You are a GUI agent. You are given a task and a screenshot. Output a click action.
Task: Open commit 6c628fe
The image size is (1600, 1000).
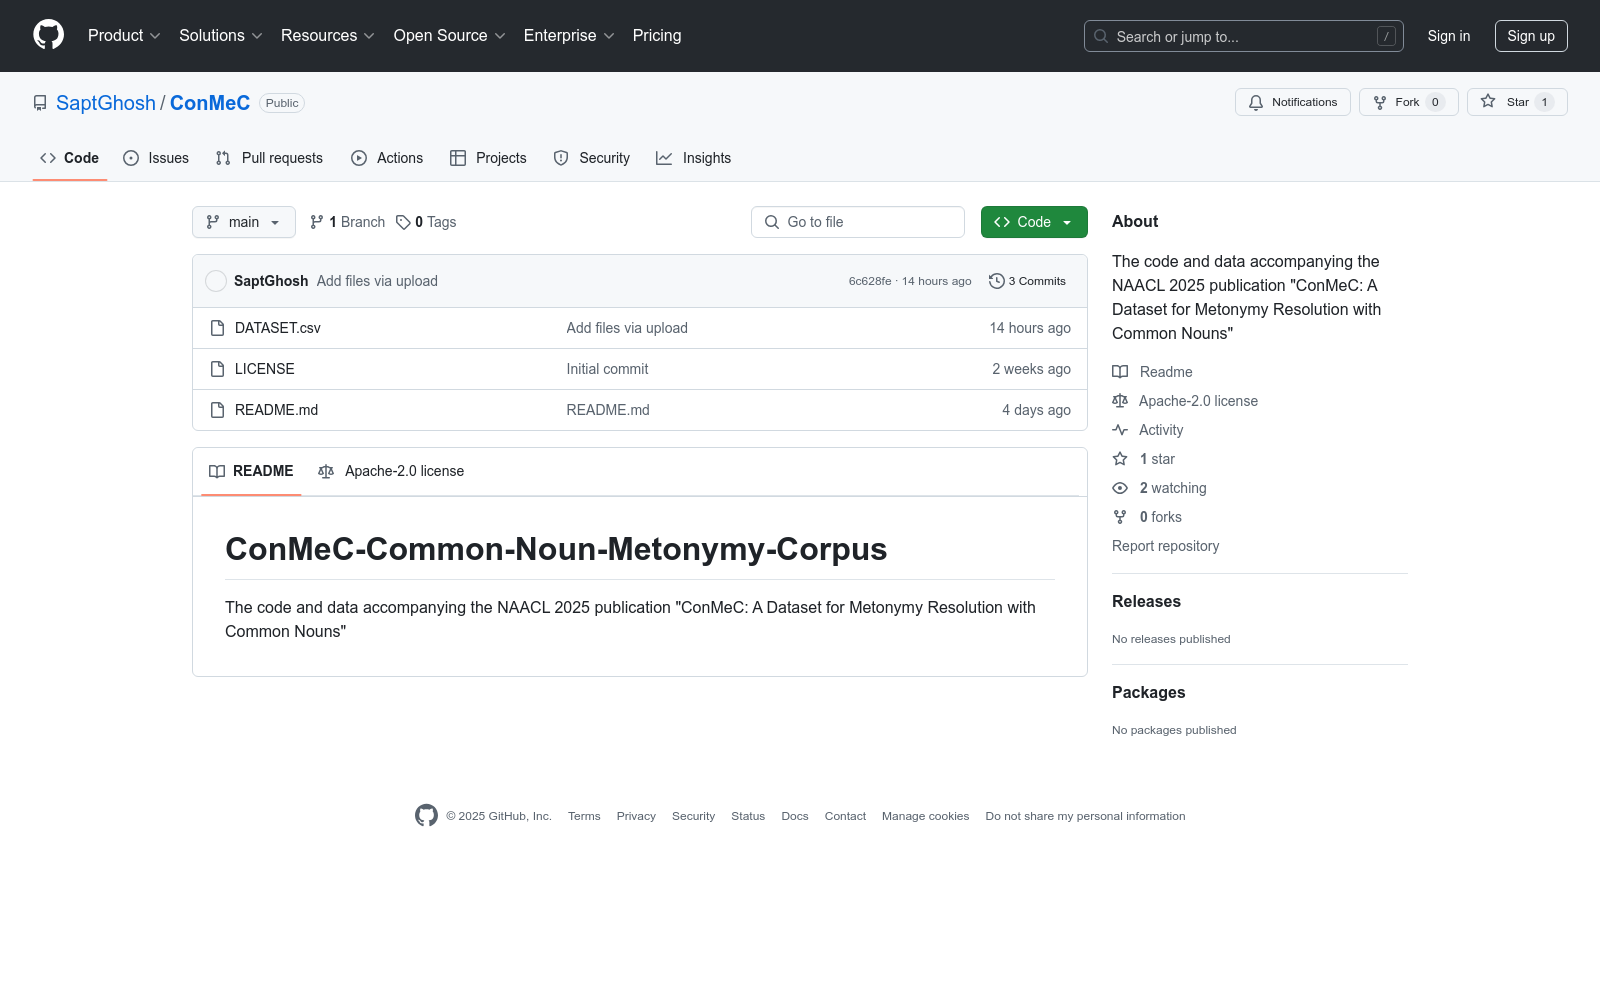pos(870,281)
